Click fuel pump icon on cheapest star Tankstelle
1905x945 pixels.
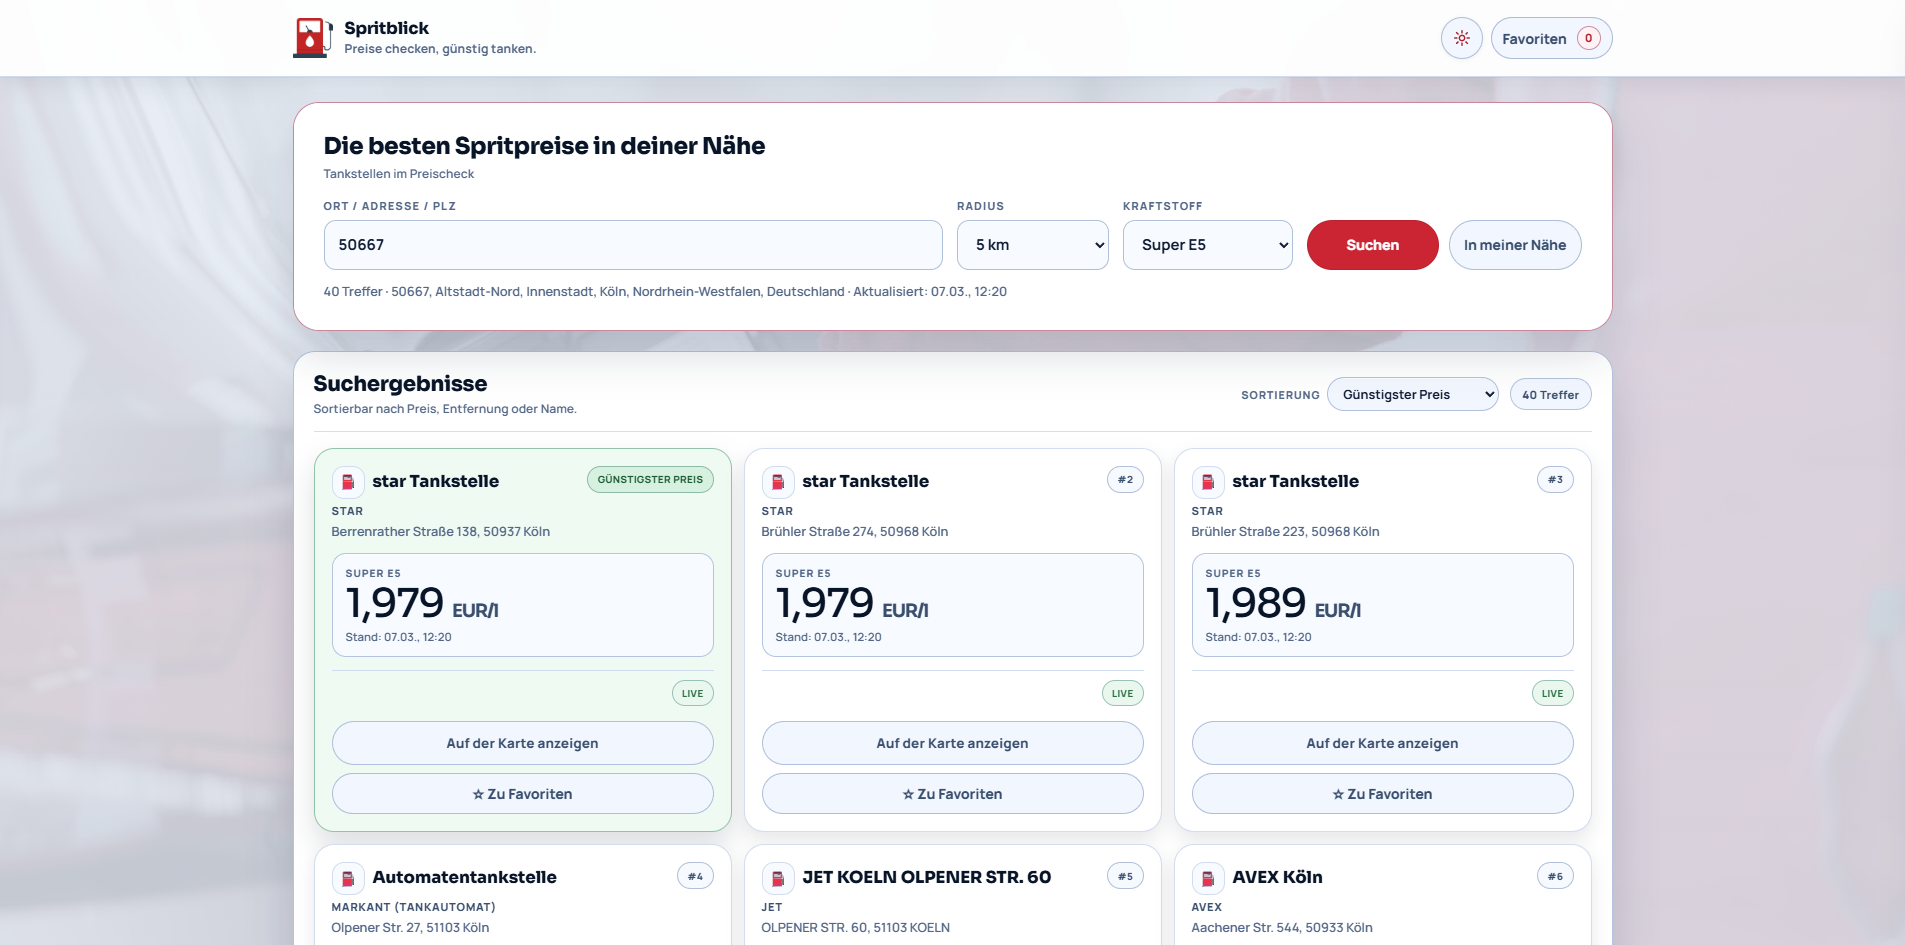(348, 482)
